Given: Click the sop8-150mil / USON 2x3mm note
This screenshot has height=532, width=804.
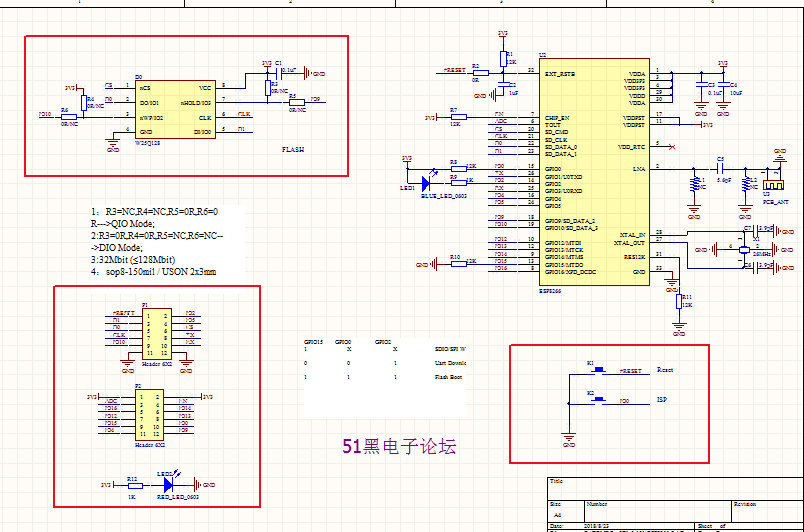Looking at the screenshot, I should coord(153,272).
